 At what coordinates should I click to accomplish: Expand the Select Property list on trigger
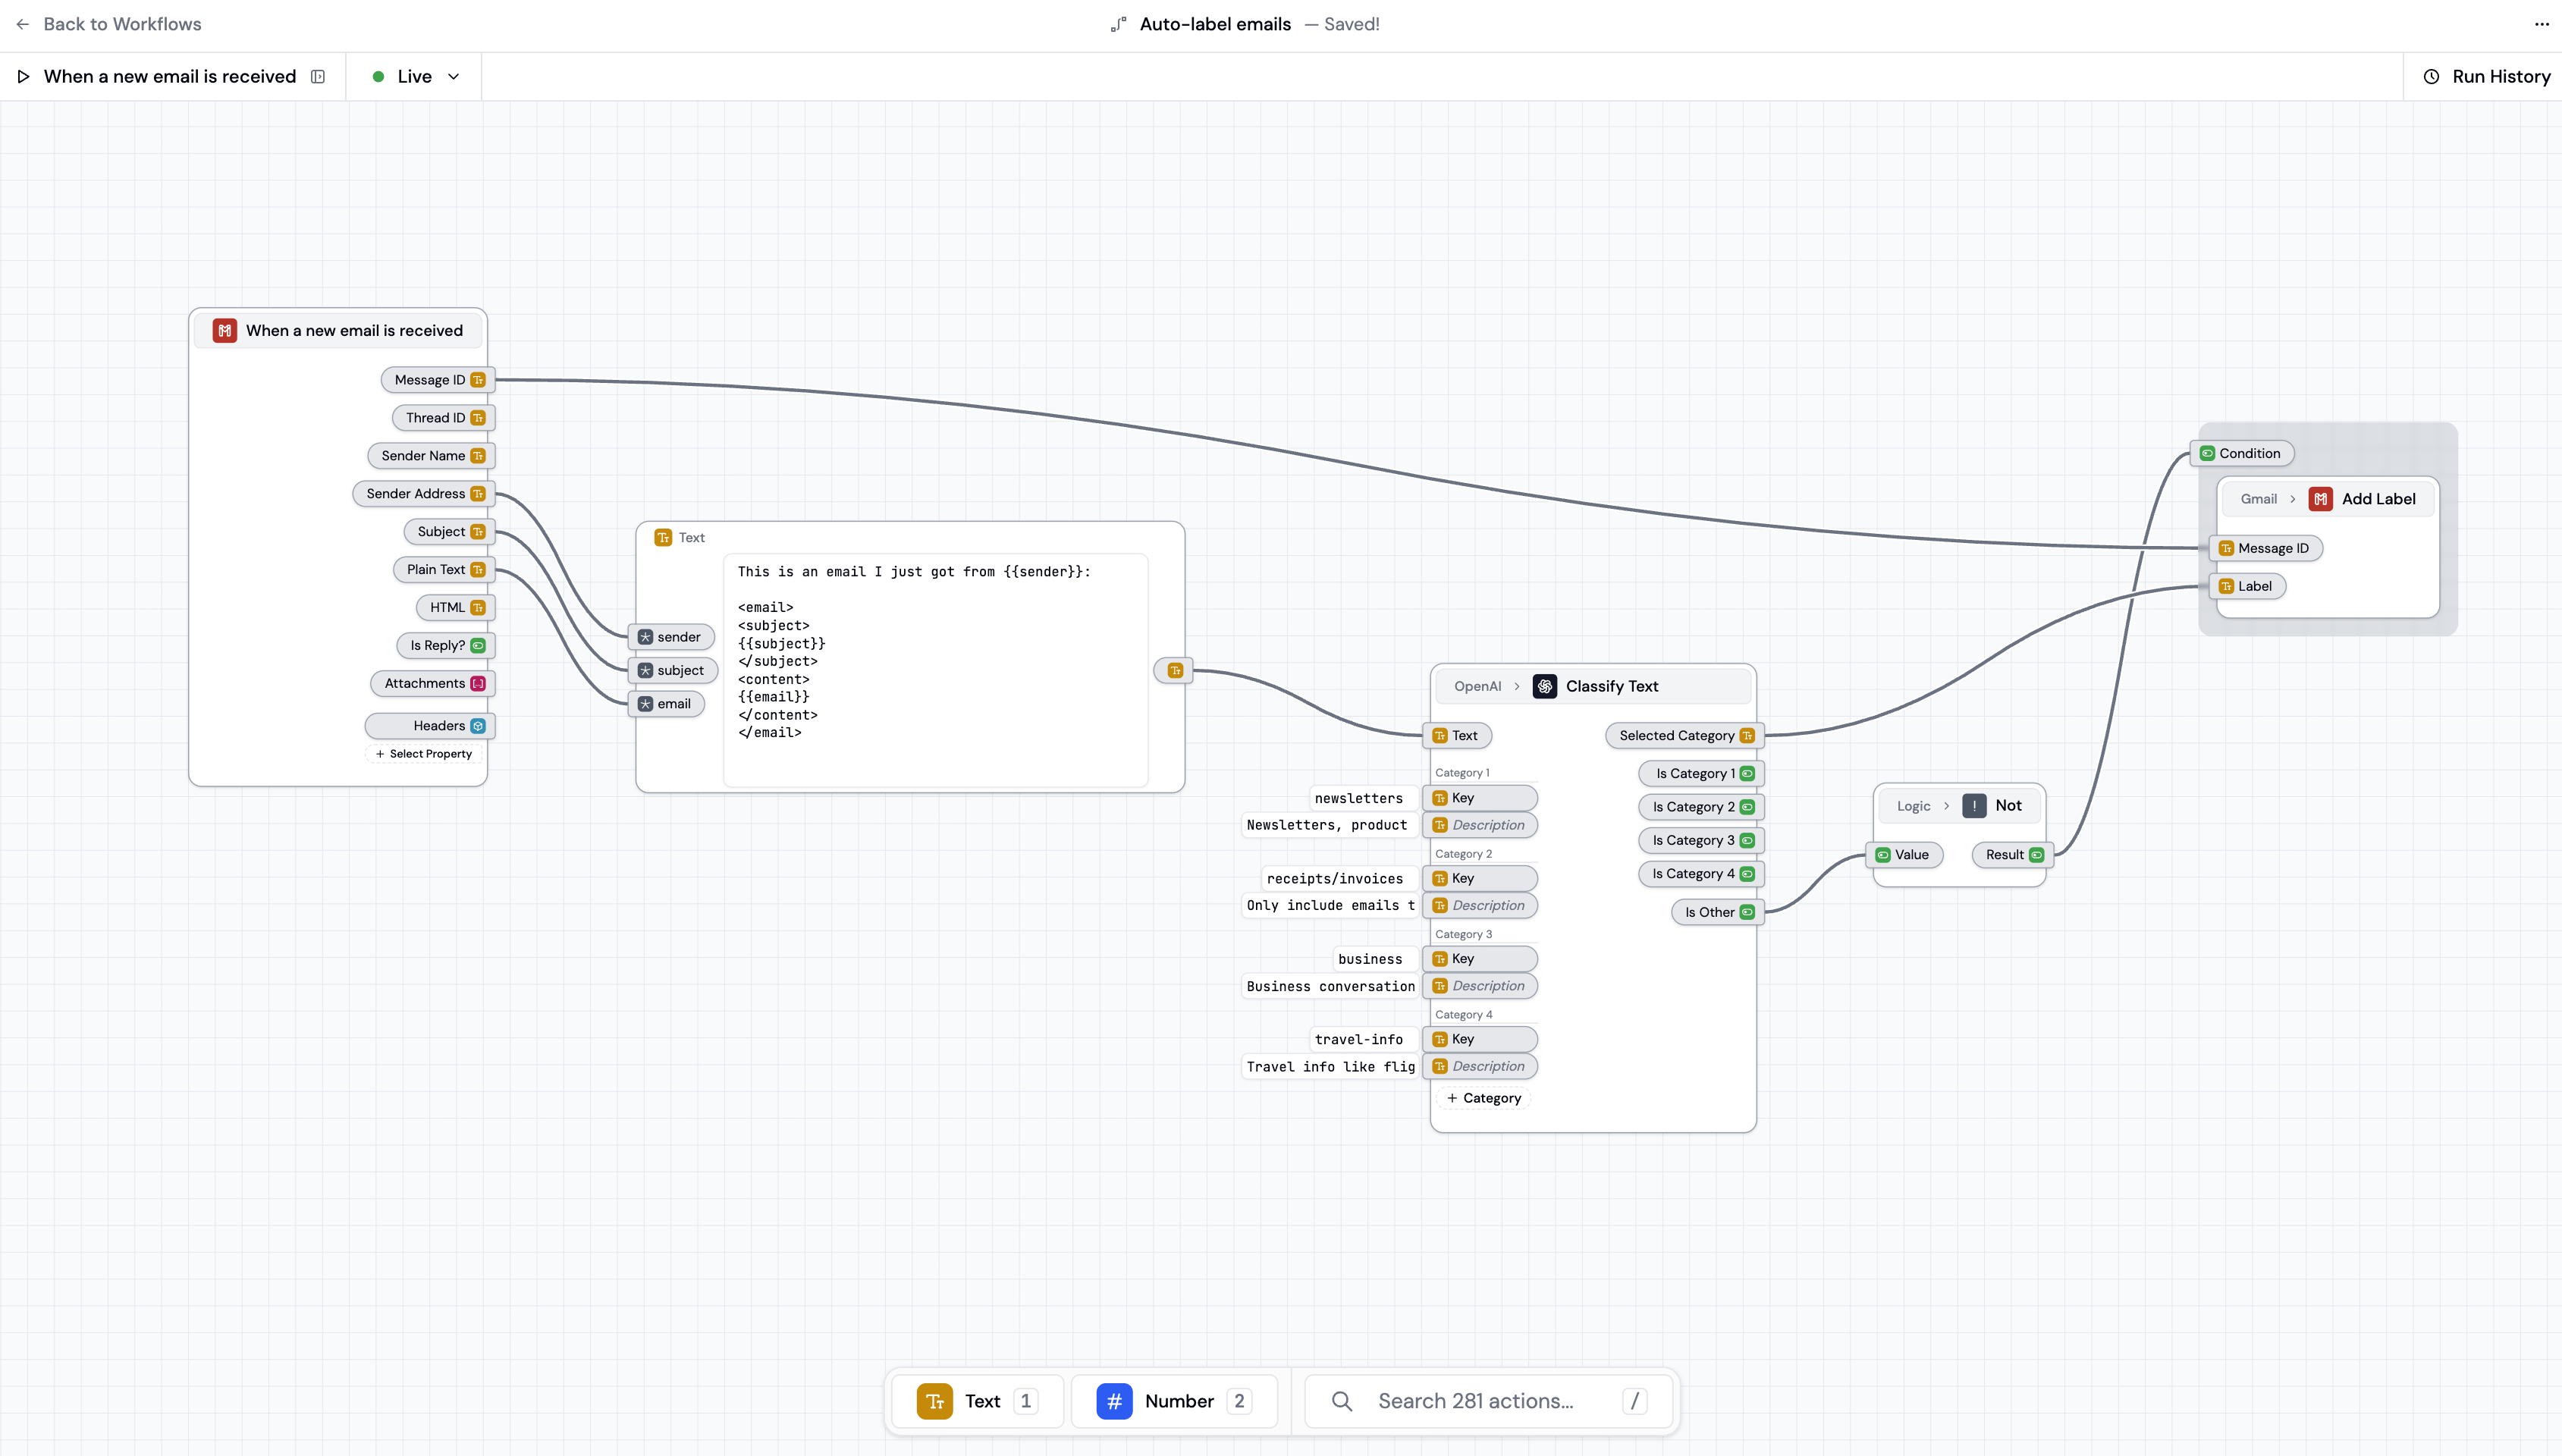point(424,754)
